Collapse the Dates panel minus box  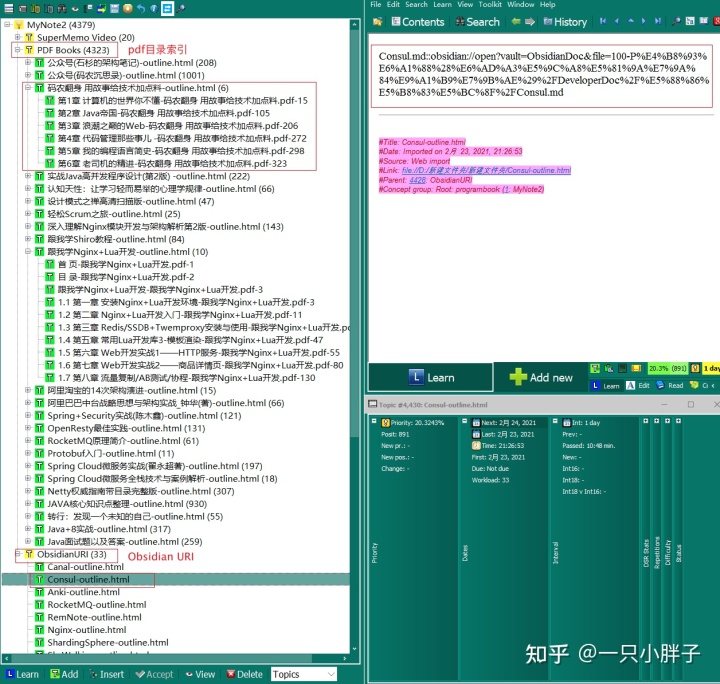click(x=464, y=421)
